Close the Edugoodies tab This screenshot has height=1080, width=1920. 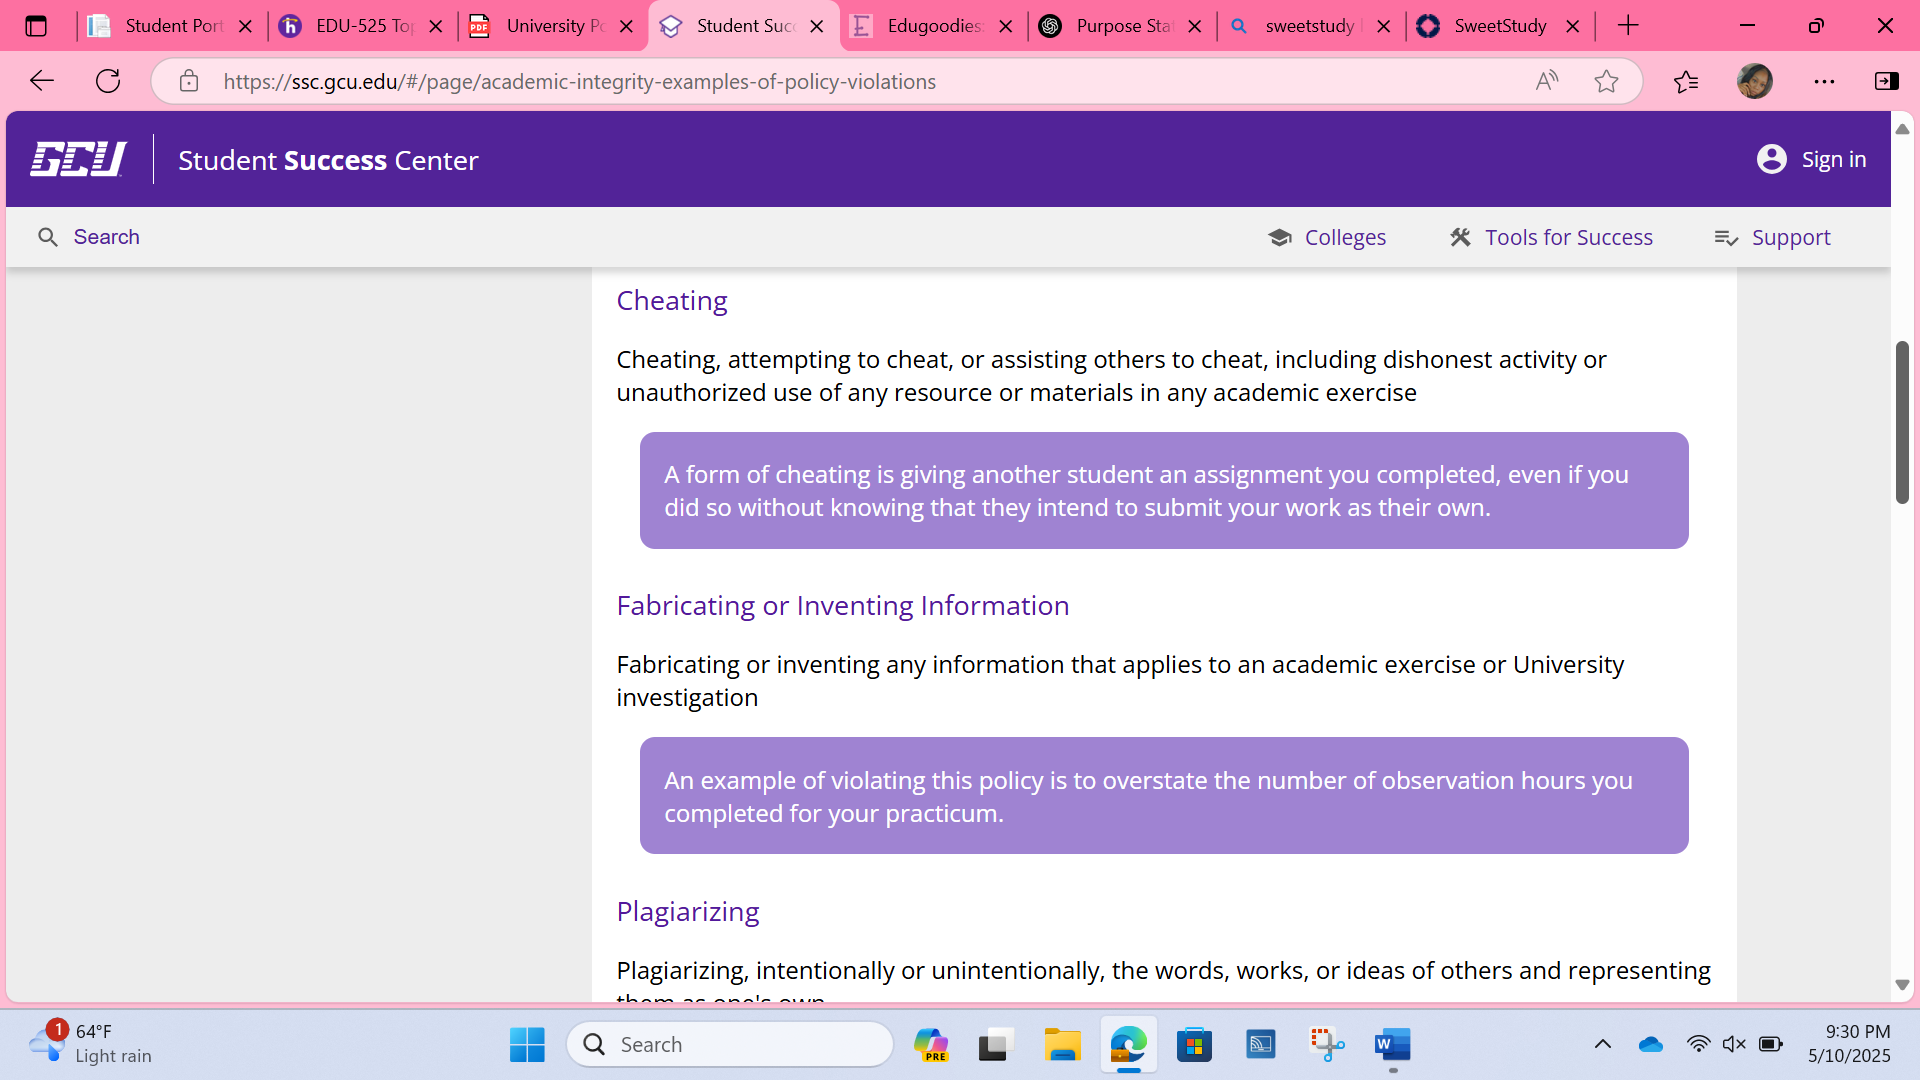1006,26
